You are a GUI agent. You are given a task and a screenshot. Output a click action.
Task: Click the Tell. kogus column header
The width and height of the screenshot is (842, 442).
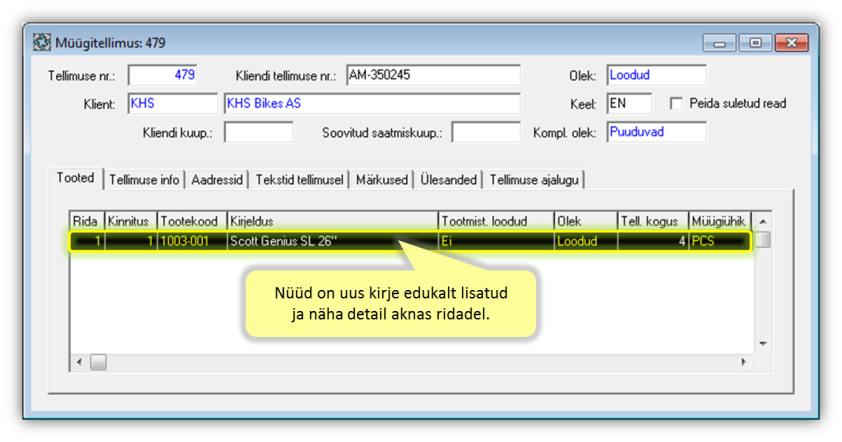click(x=653, y=221)
